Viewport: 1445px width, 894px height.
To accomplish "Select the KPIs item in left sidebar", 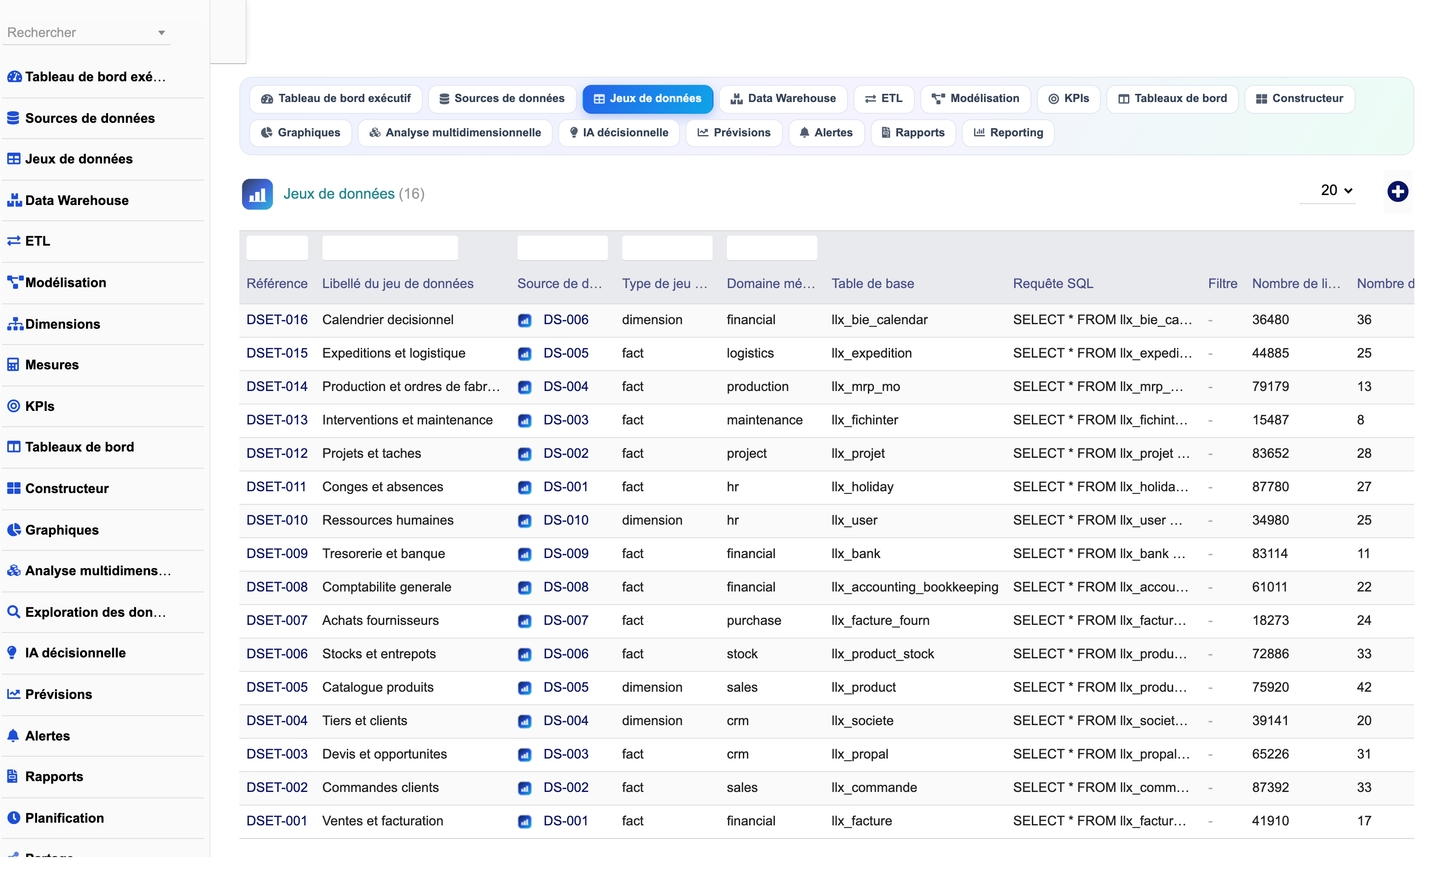I will (40, 406).
